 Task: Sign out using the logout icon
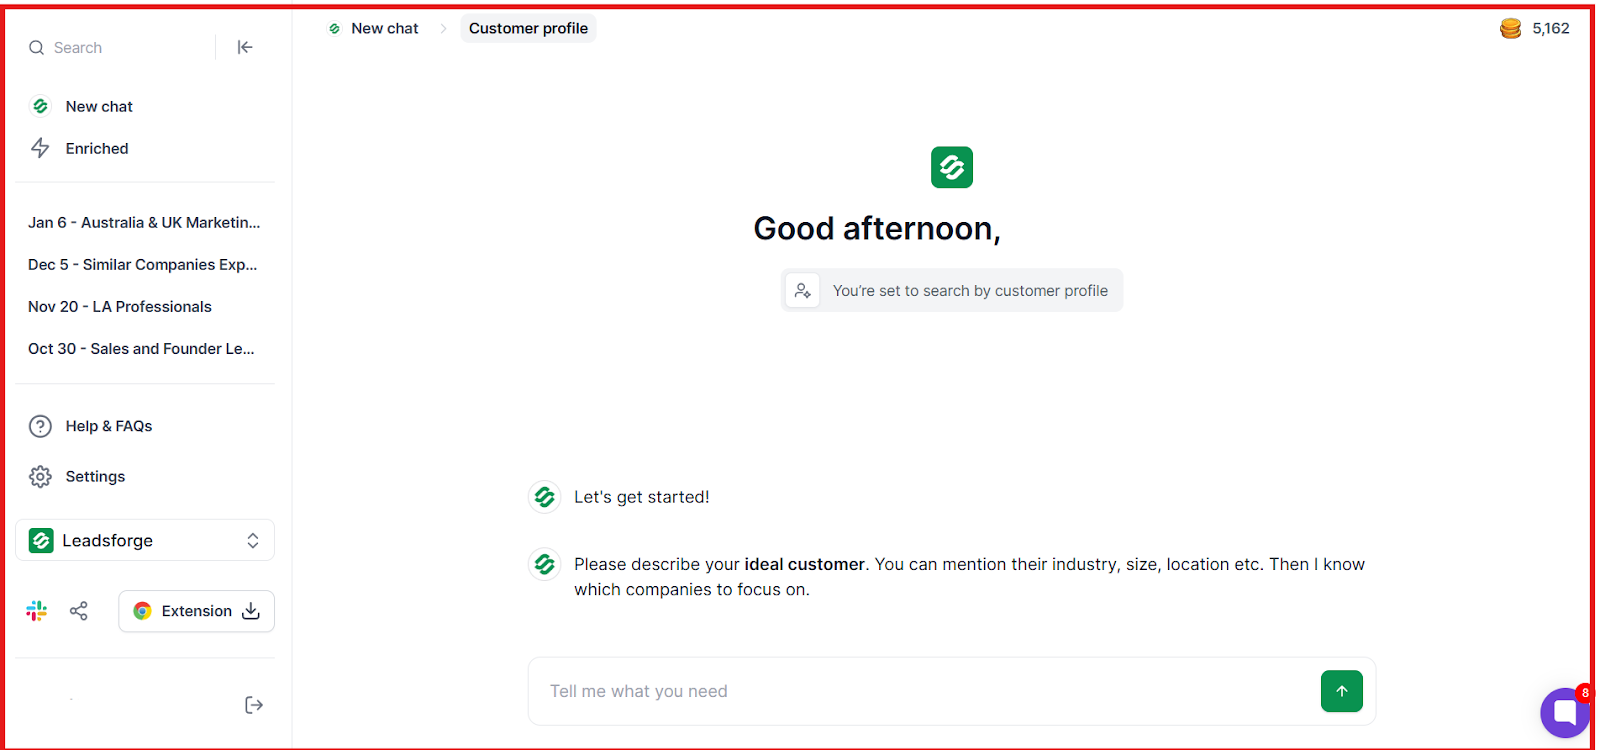[x=253, y=704]
